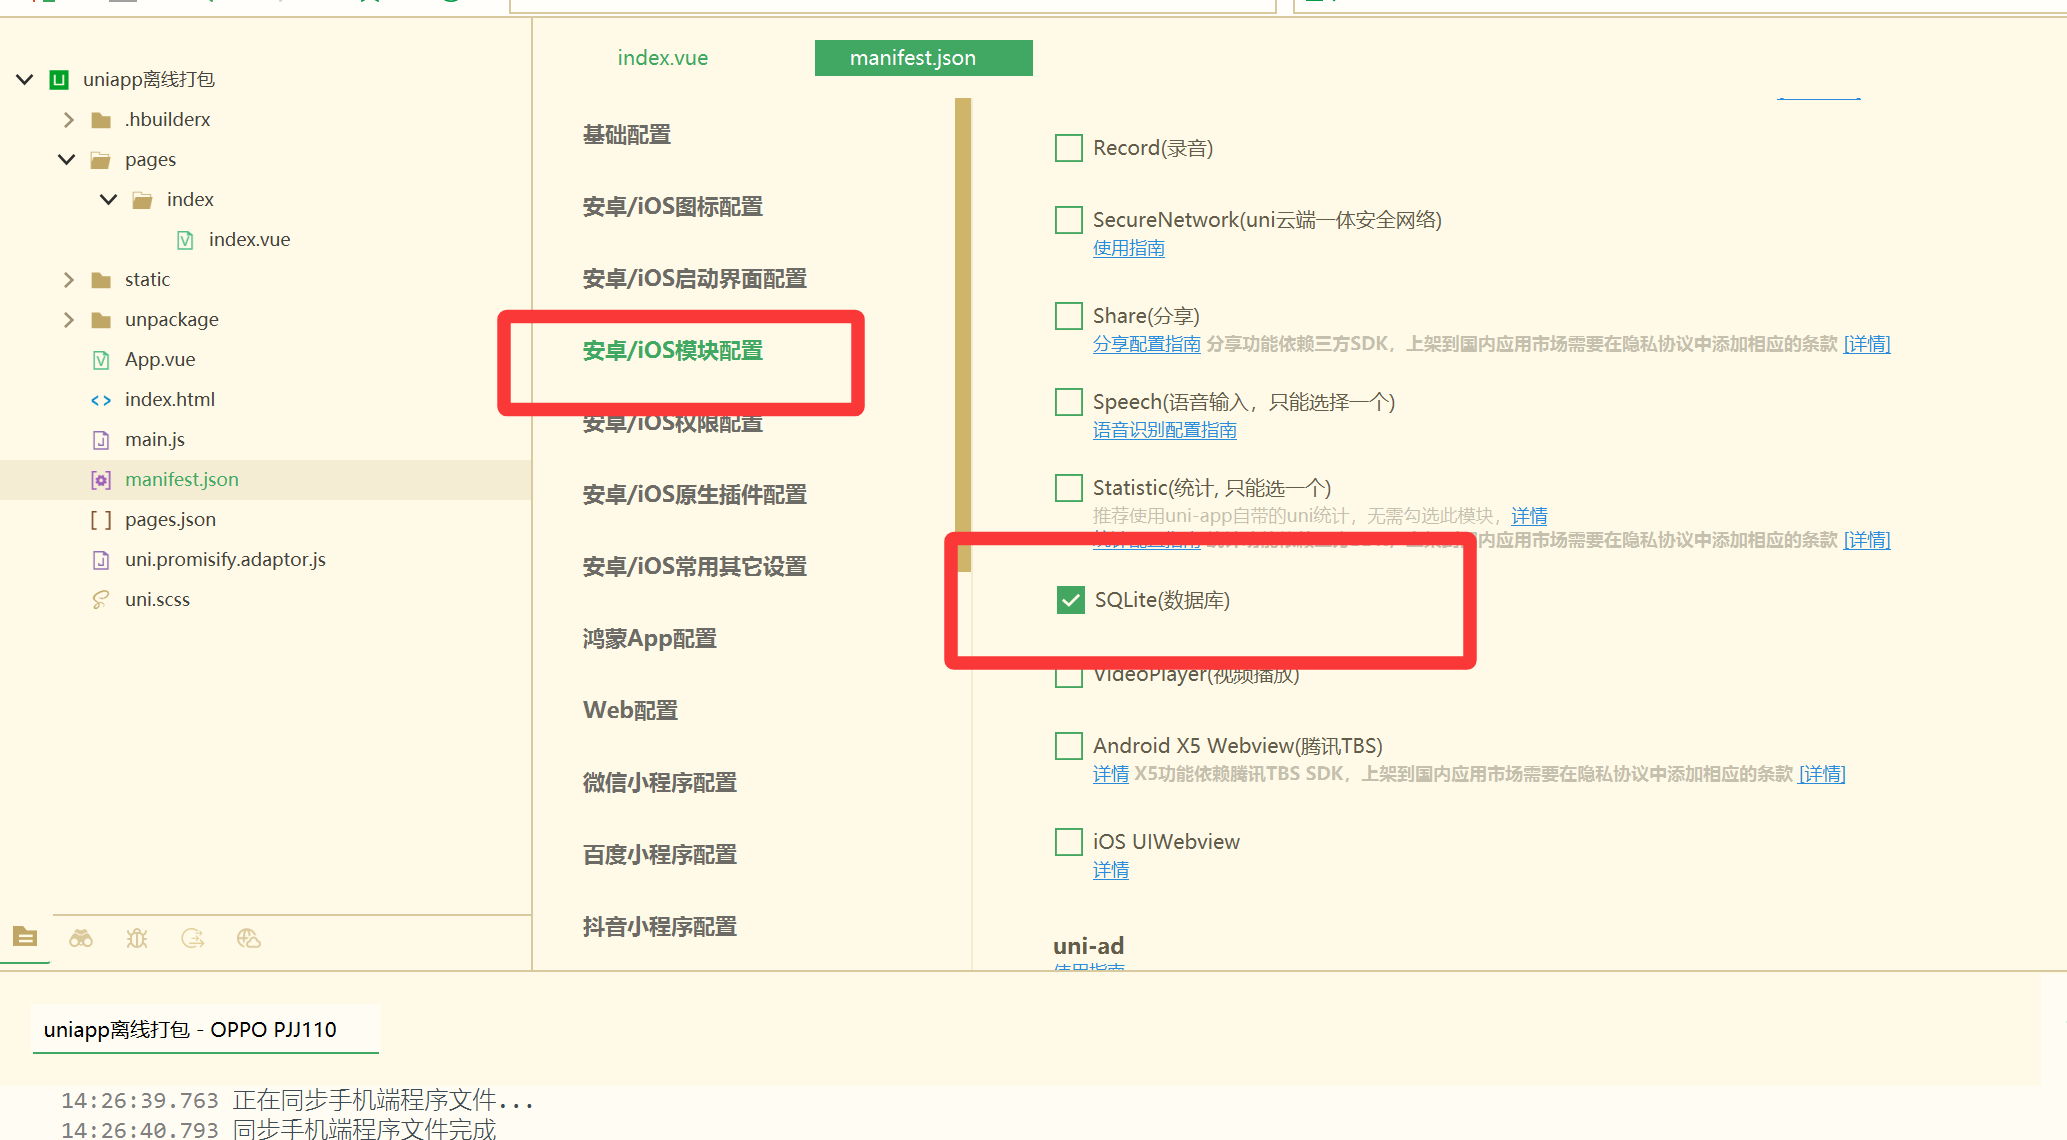This screenshot has width=2067, height=1140.
Task: Click the run/launch circular arrow icon
Action: (193, 937)
